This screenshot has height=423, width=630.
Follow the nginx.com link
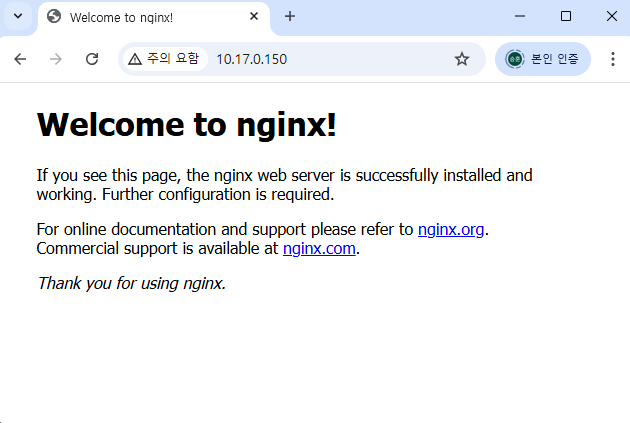(x=319, y=248)
